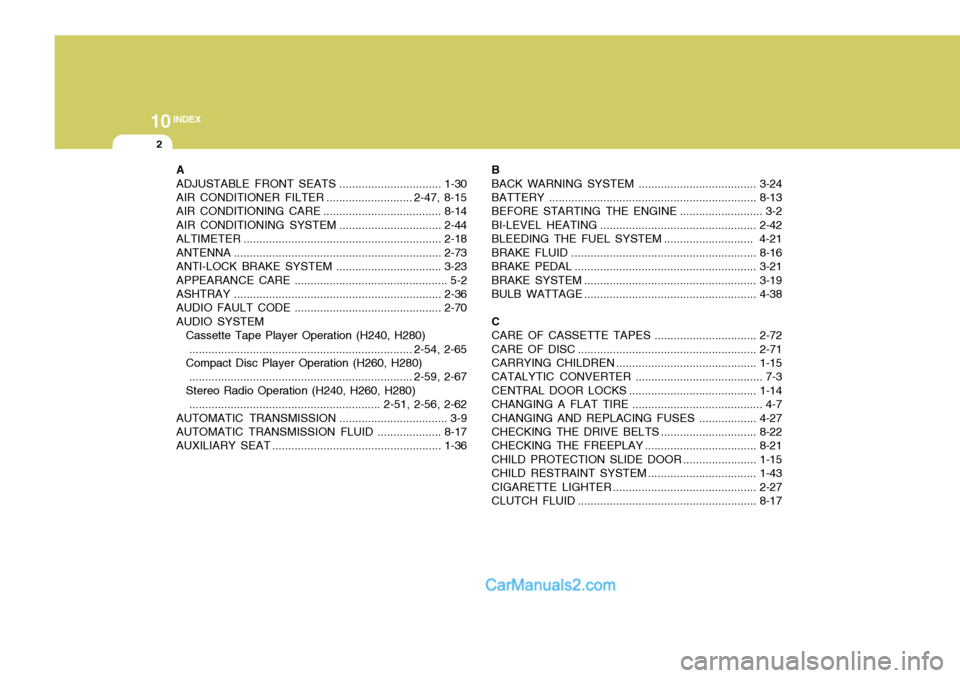The height and width of the screenshot is (678, 960).
Task: Select the CATALYTIC CONVERTER entry
Action: (x=637, y=377)
